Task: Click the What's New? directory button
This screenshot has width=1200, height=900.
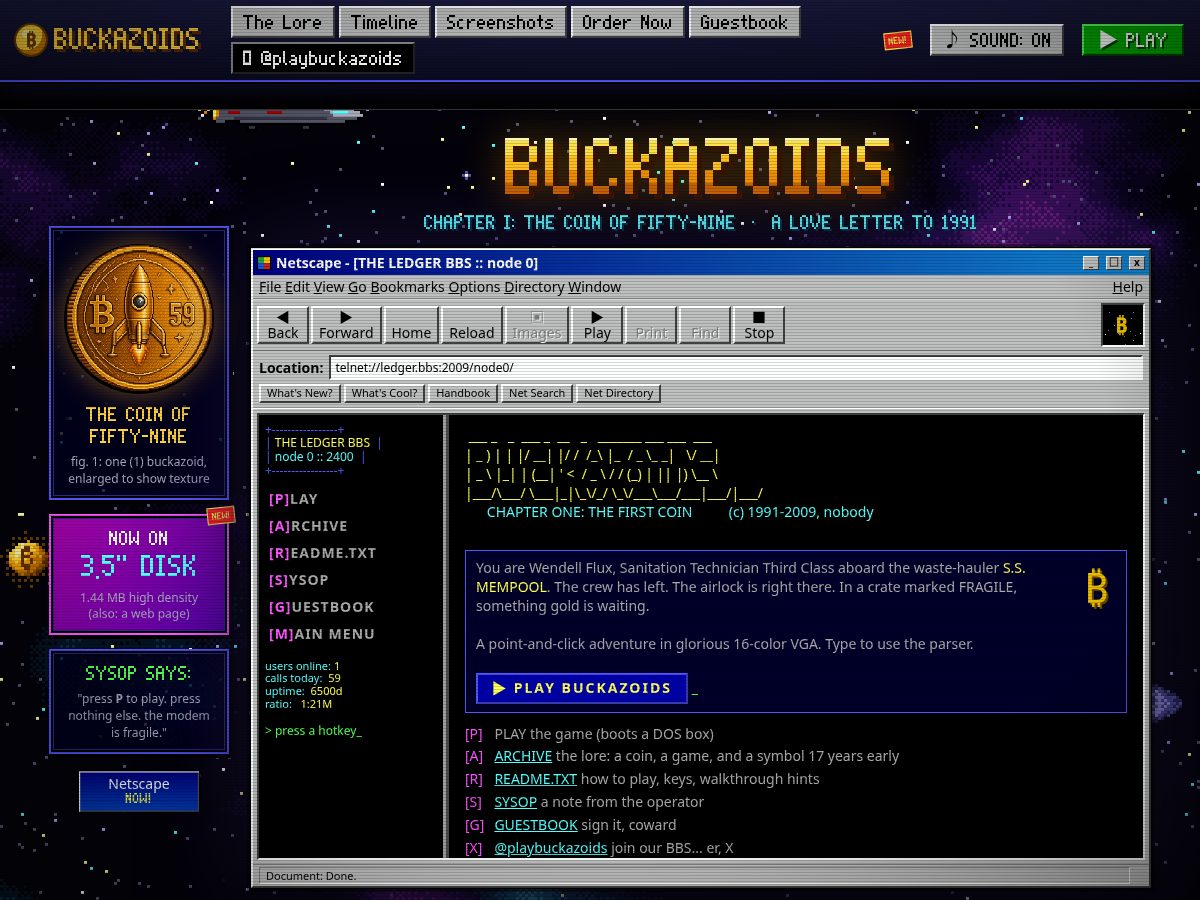Action: pyautogui.click(x=300, y=393)
